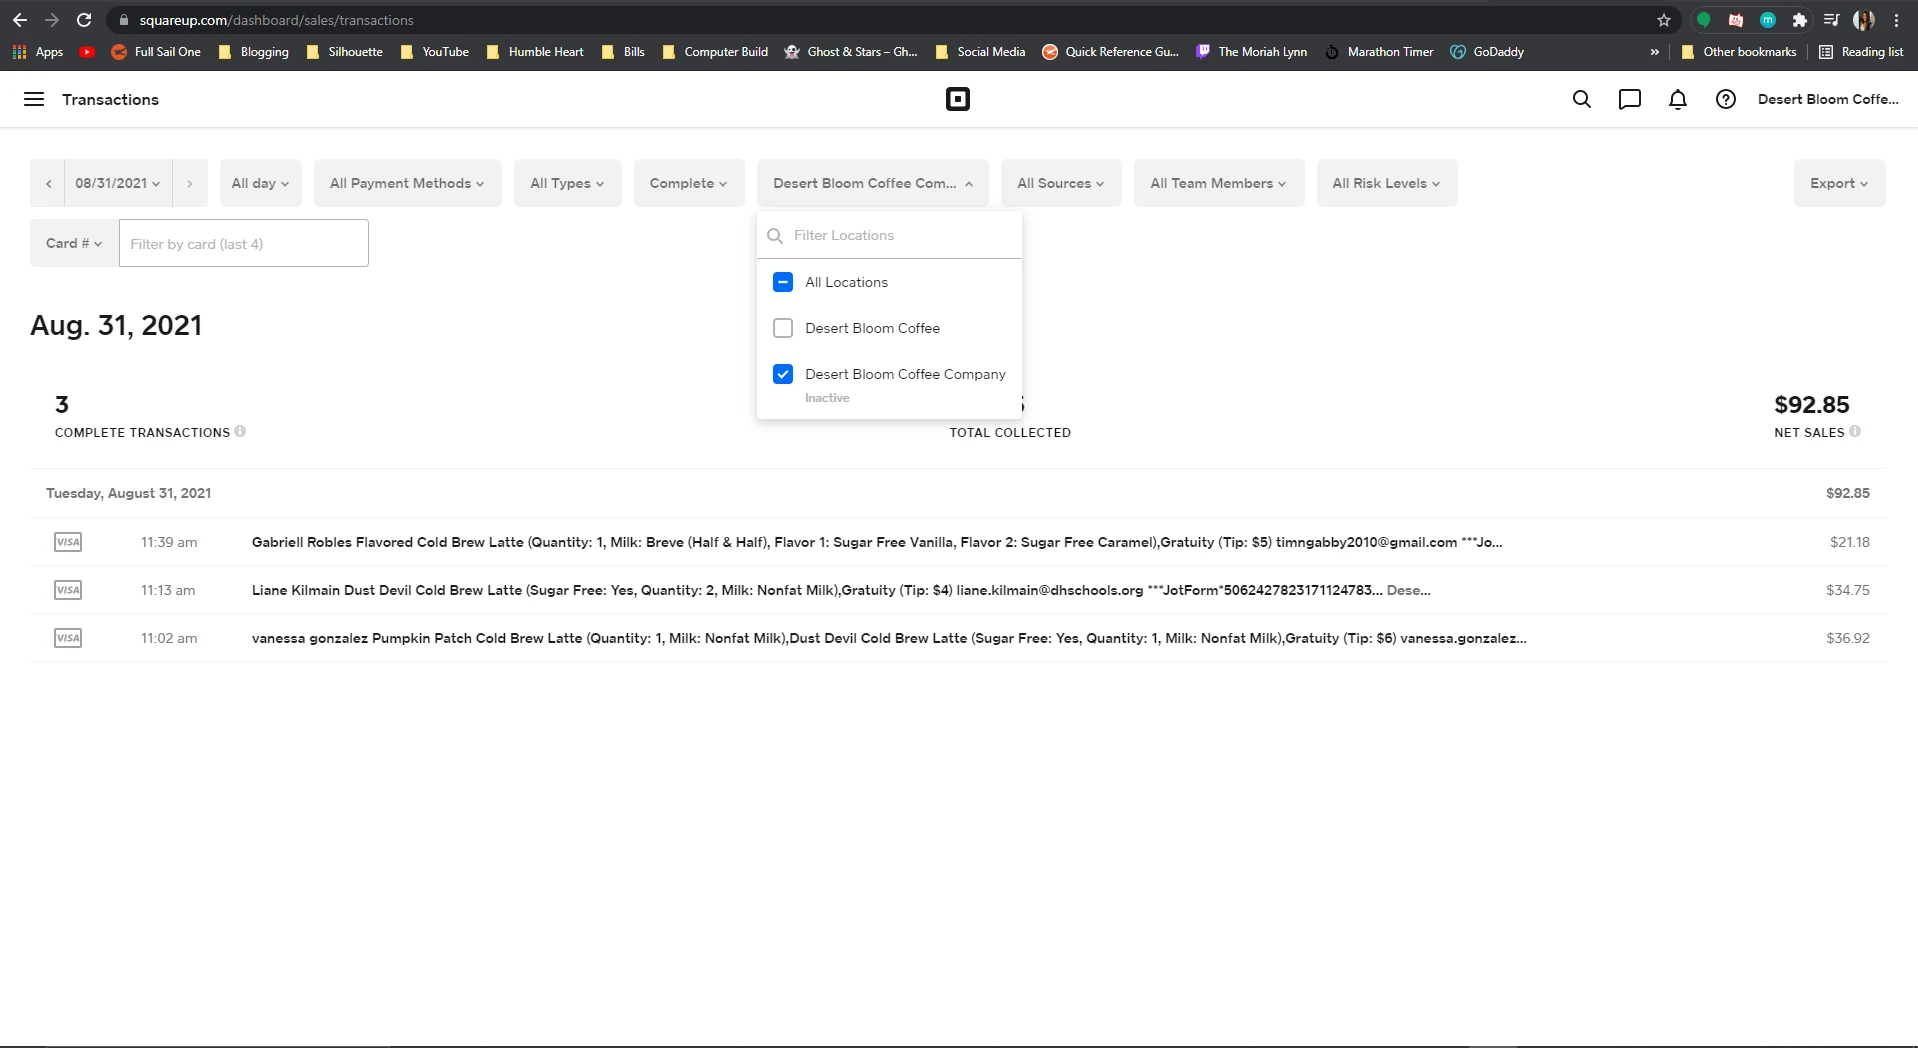Click the Square logo in the header

click(x=957, y=99)
